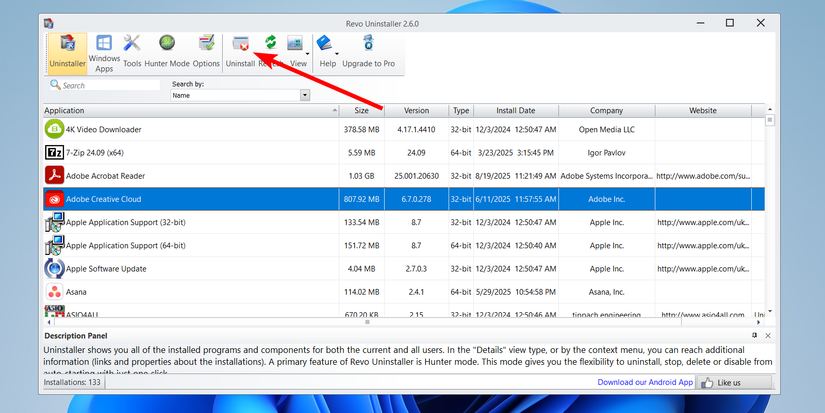Sort list by Version column

coord(416,110)
